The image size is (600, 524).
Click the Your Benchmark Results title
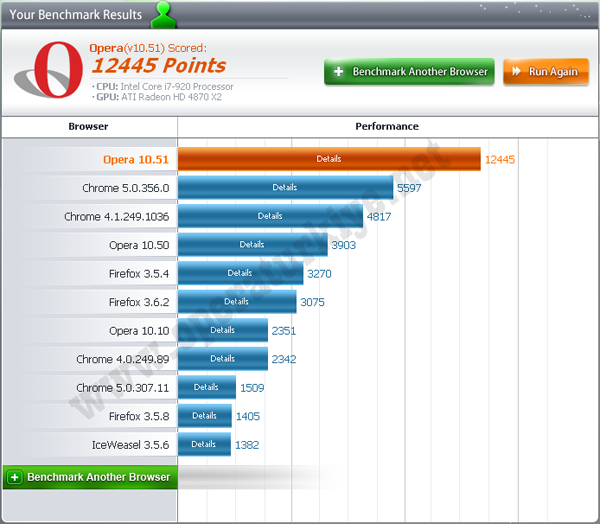click(76, 15)
